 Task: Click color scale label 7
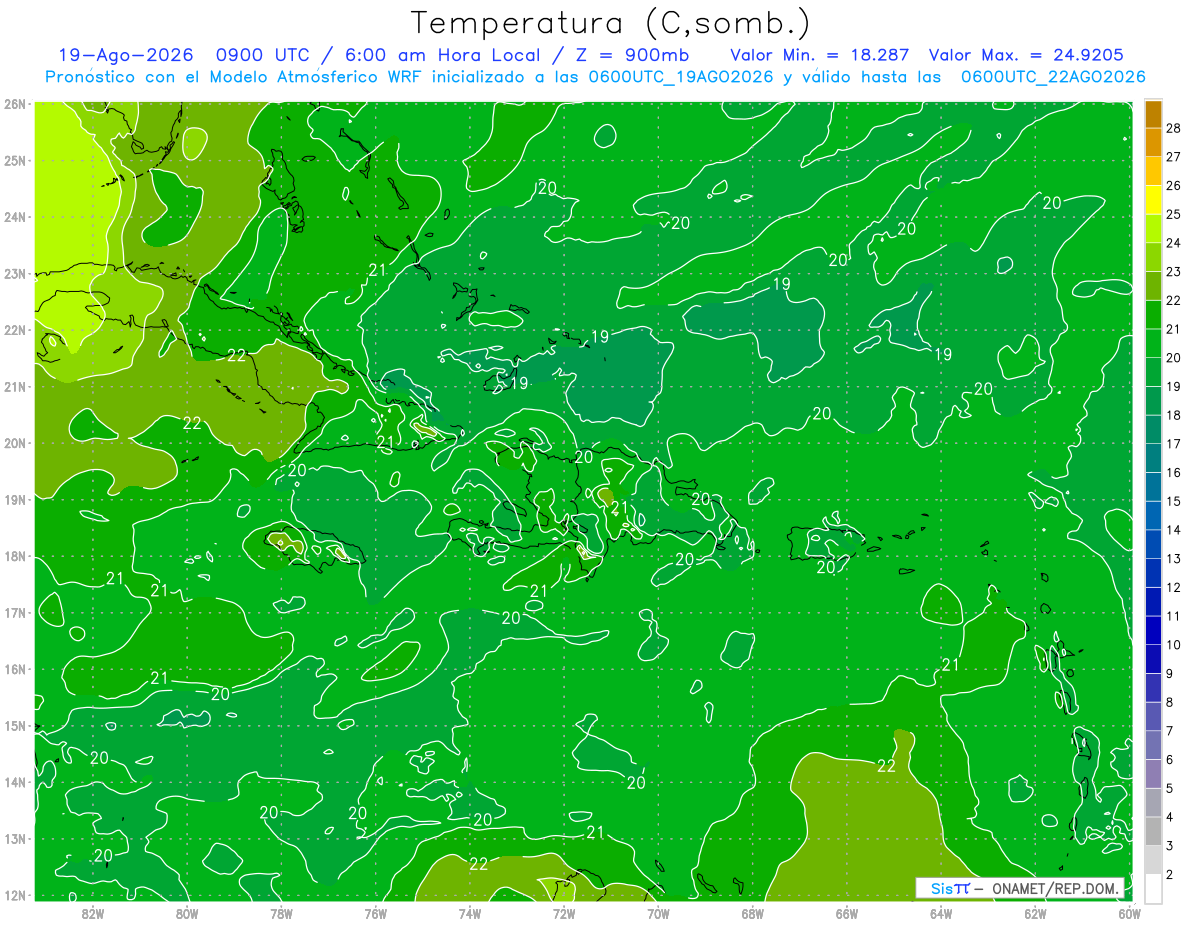click(x=1171, y=731)
